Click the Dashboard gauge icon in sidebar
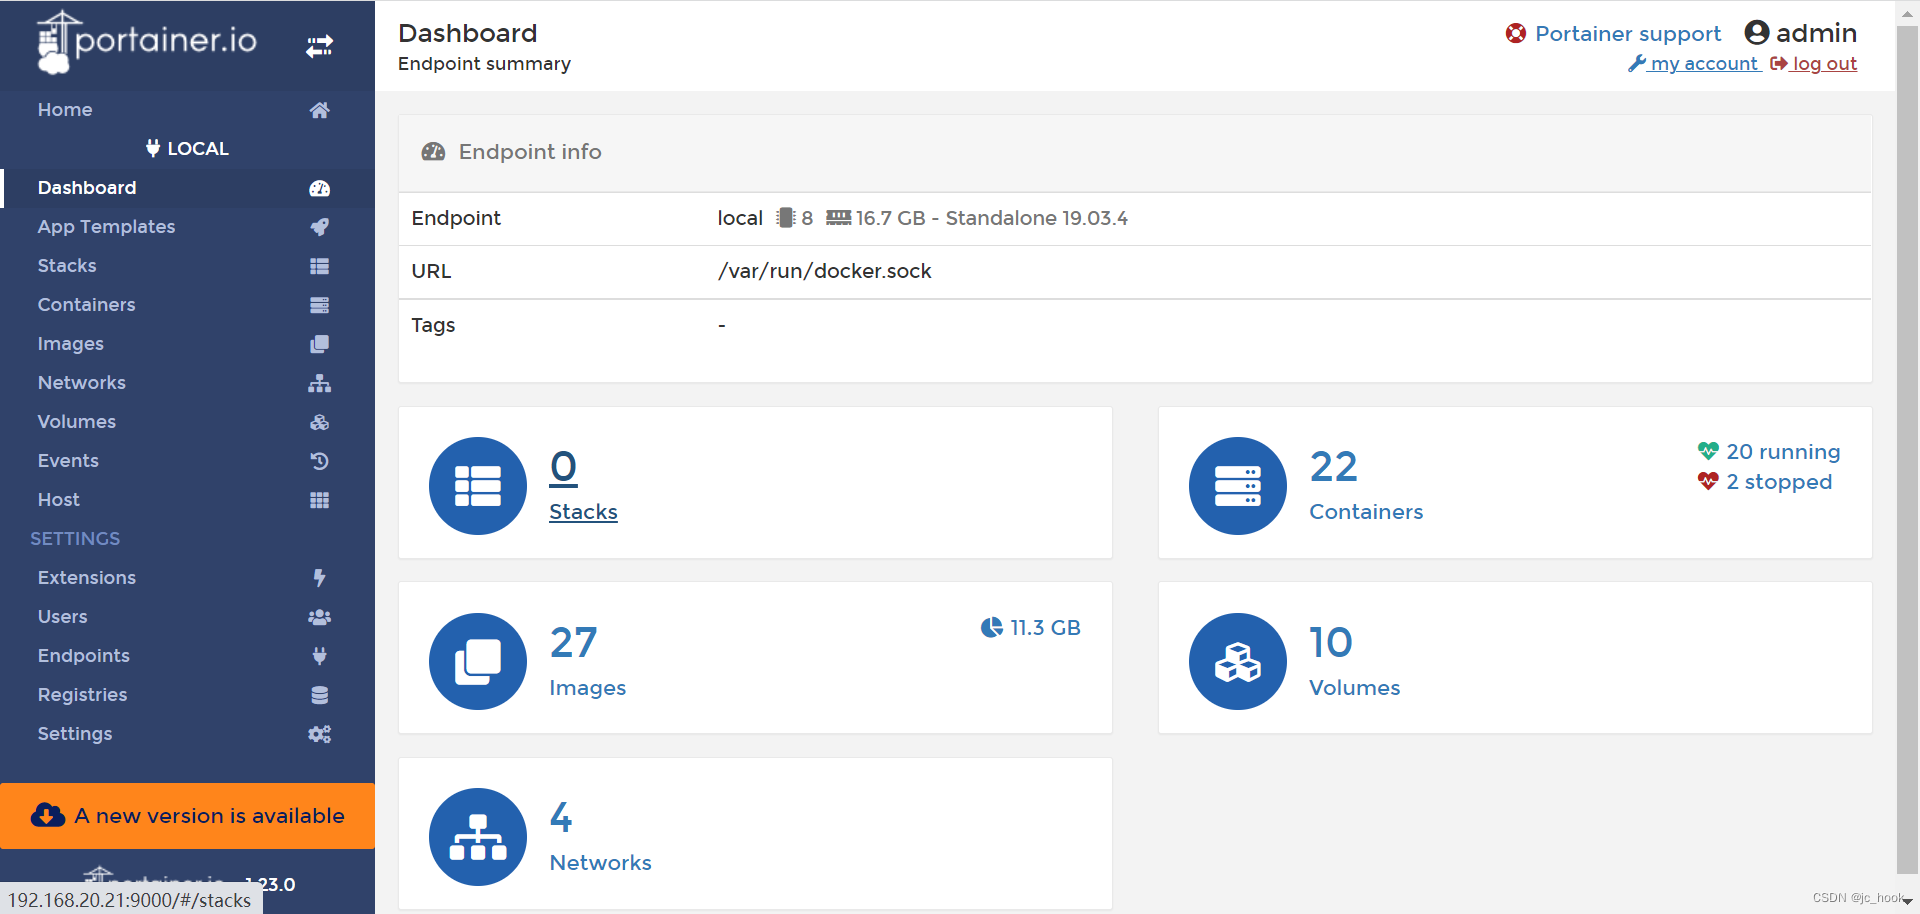This screenshot has height=914, width=1920. pos(319,188)
